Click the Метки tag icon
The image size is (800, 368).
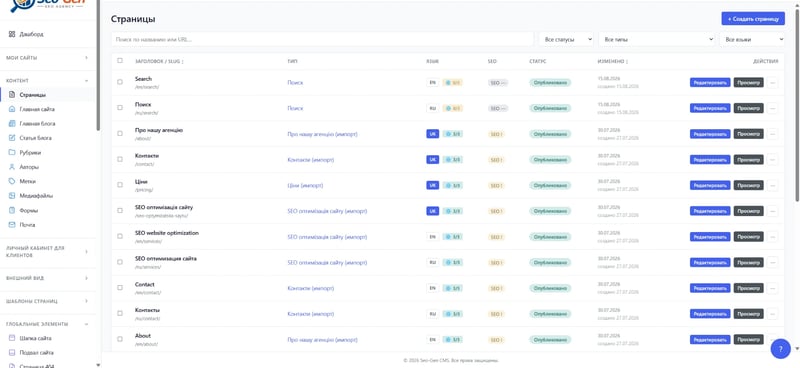(x=12, y=181)
